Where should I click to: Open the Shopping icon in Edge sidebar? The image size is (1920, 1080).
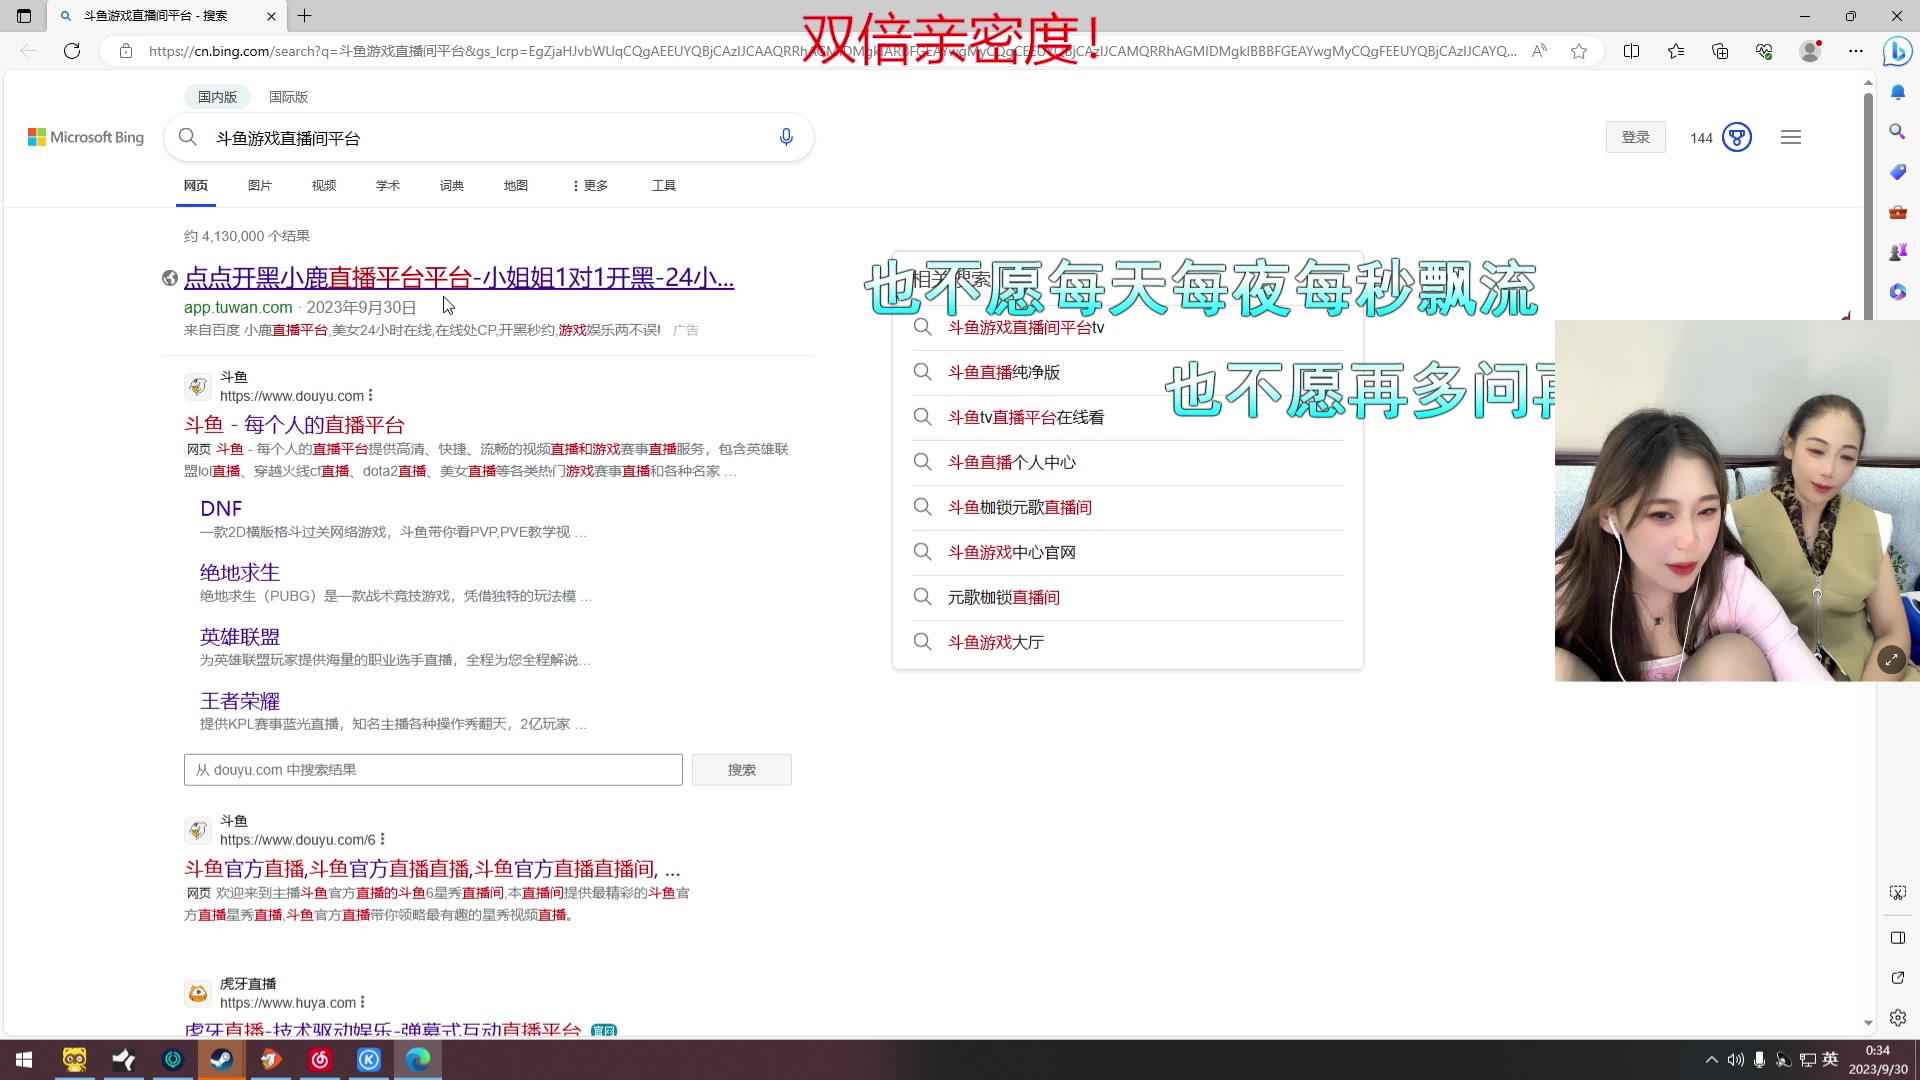click(1898, 171)
